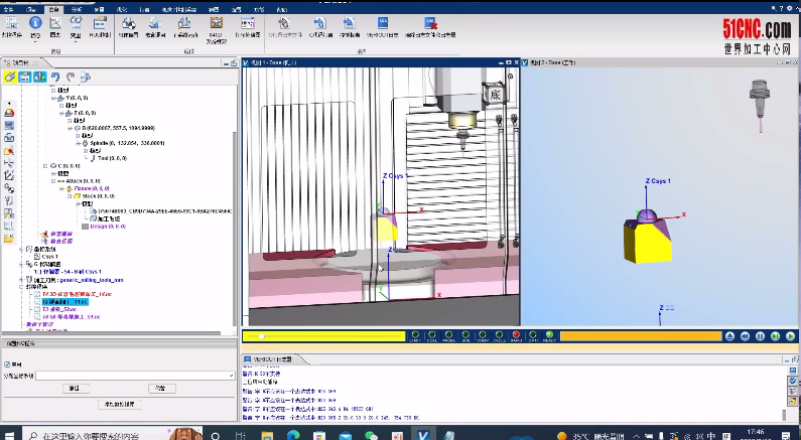Click the blue undo arrow in project toolbar
This screenshot has width=801, height=440.
tap(55, 76)
